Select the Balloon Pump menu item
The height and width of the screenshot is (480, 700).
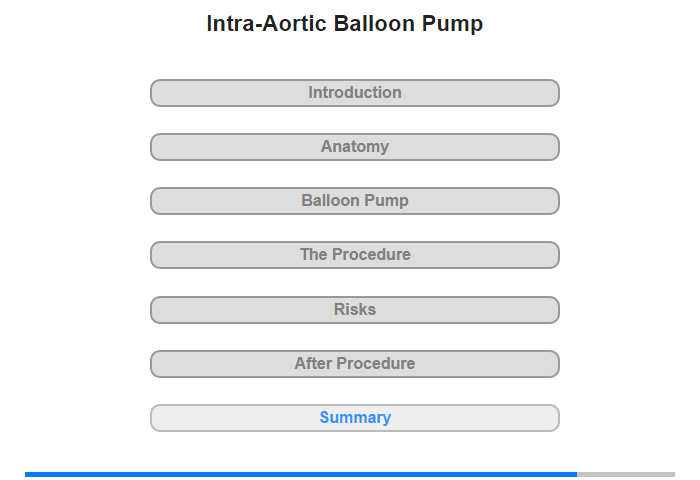(354, 201)
